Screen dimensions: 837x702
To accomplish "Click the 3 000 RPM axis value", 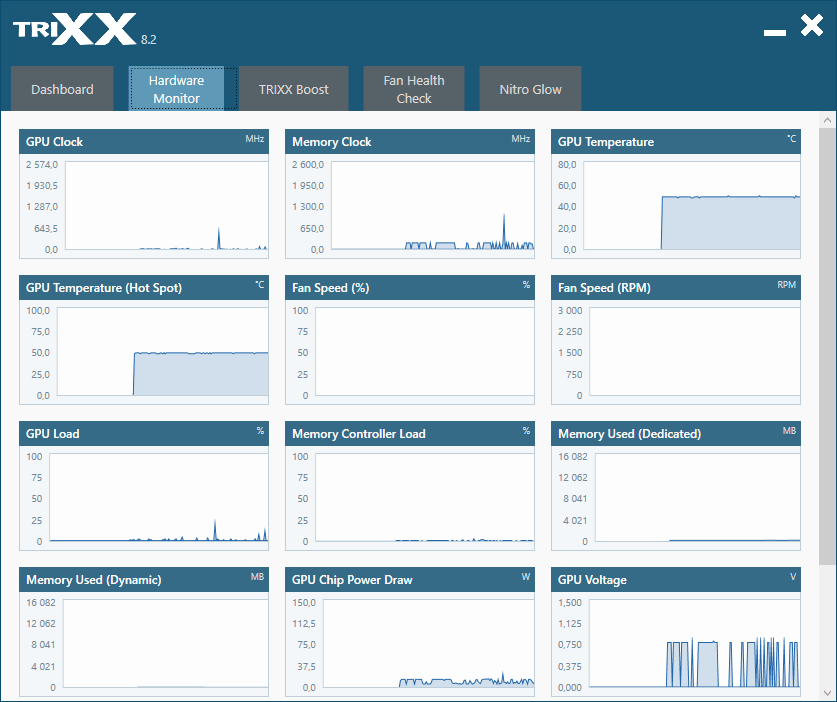I will click(570, 311).
